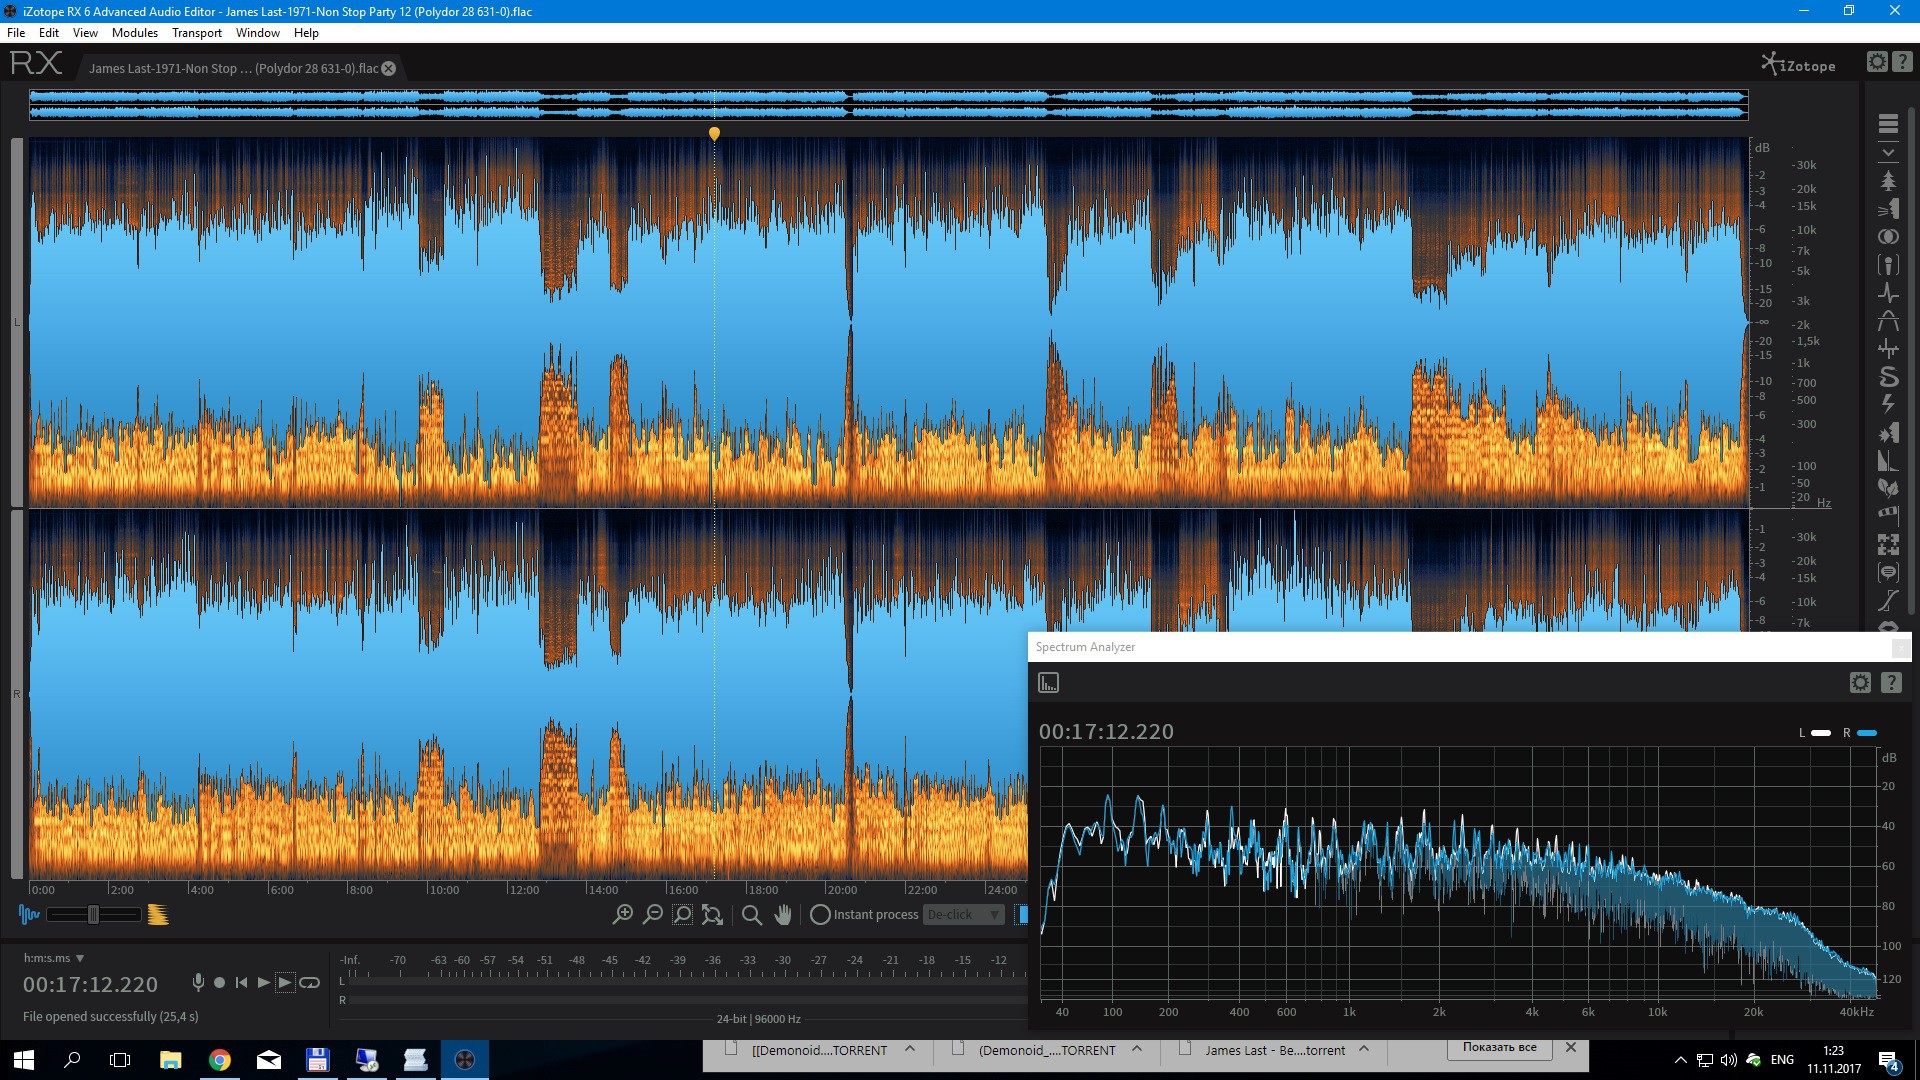Open the h:m:s.ms time format dropdown

(54, 958)
